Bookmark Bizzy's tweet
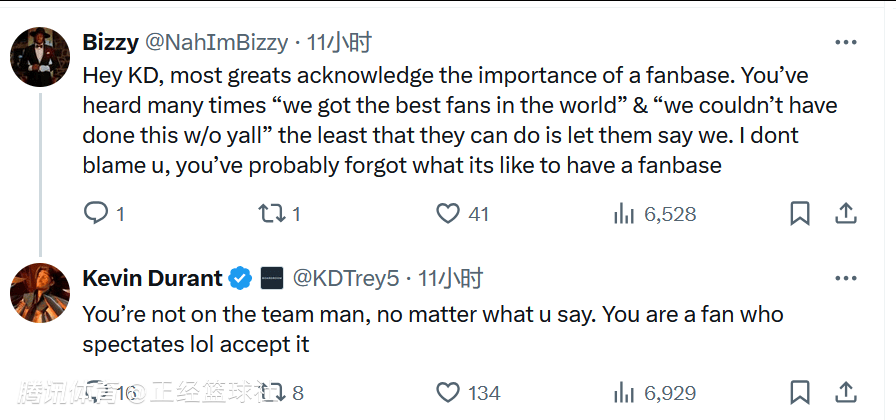This screenshot has height=420, width=896. coord(800,213)
